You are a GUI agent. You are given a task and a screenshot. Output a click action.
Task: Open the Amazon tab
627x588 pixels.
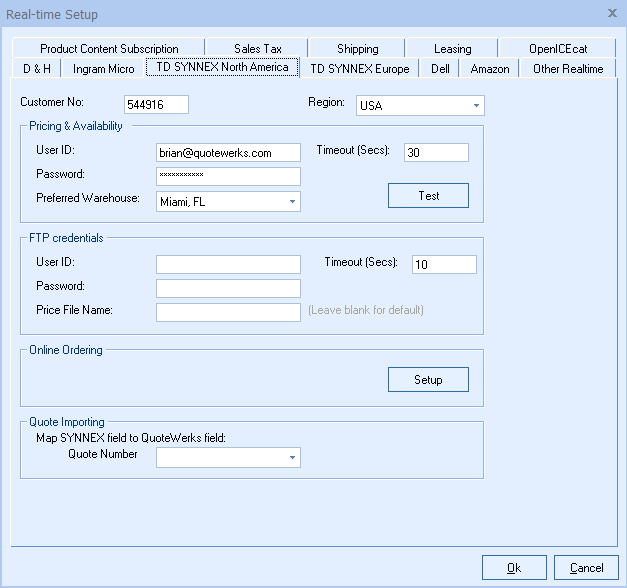pos(490,69)
